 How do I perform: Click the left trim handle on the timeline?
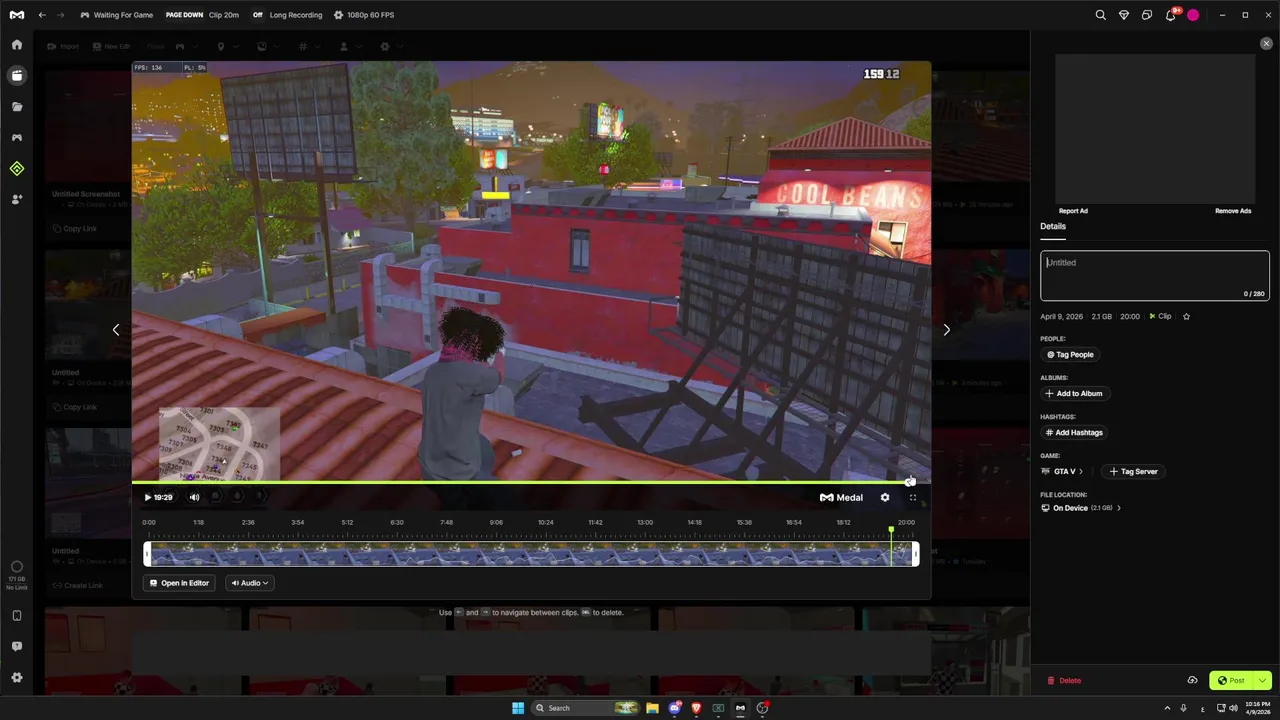pyautogui.click(x=147, y=554)
